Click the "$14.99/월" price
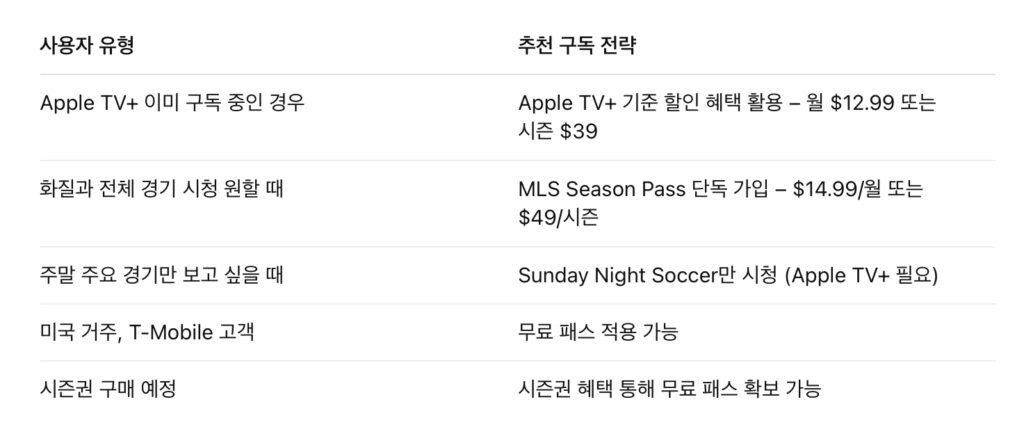Image resolution: width=1024 pixels, height=443 pixels. 834,188
